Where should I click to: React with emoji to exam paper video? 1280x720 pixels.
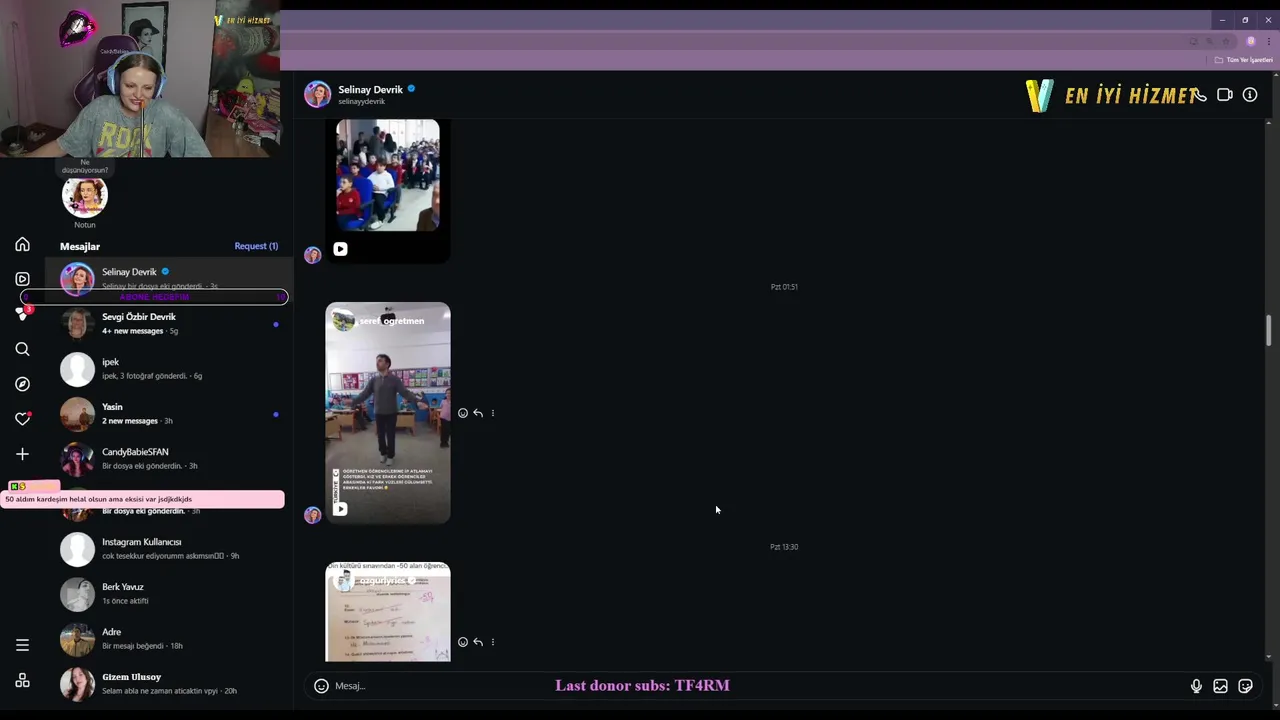click(x=462, y=642)
